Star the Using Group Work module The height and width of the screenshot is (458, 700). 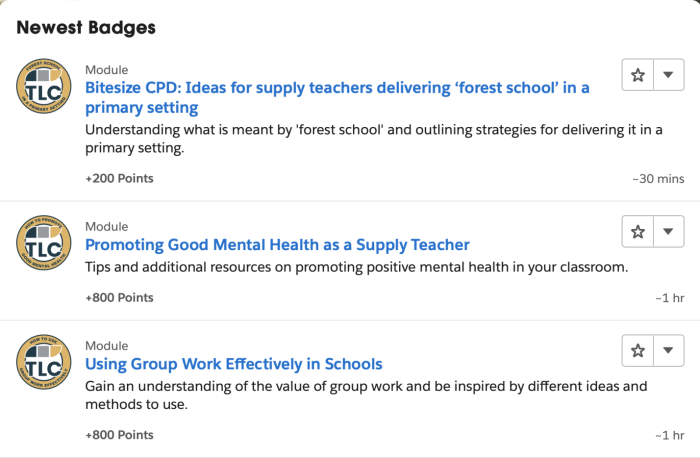click(638, 351)
